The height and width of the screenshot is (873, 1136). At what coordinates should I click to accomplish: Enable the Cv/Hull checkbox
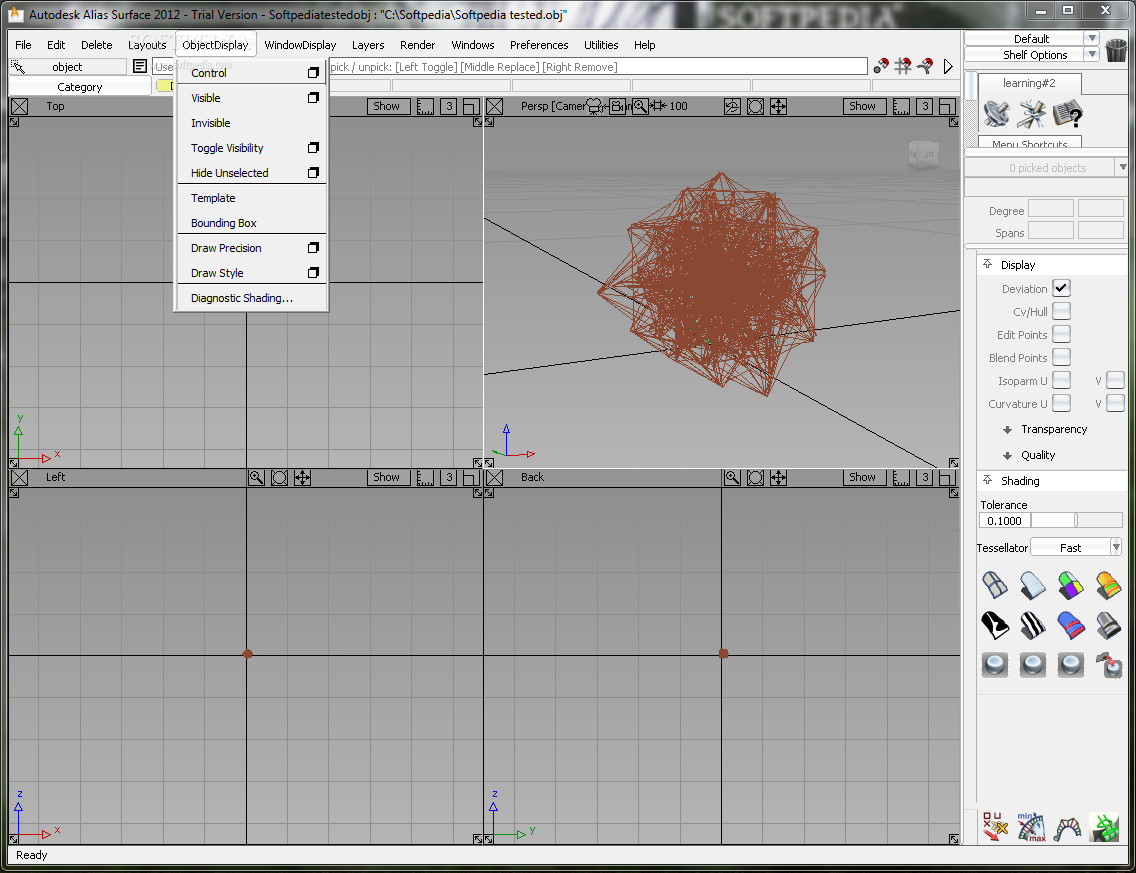[x=1061, y=312]
